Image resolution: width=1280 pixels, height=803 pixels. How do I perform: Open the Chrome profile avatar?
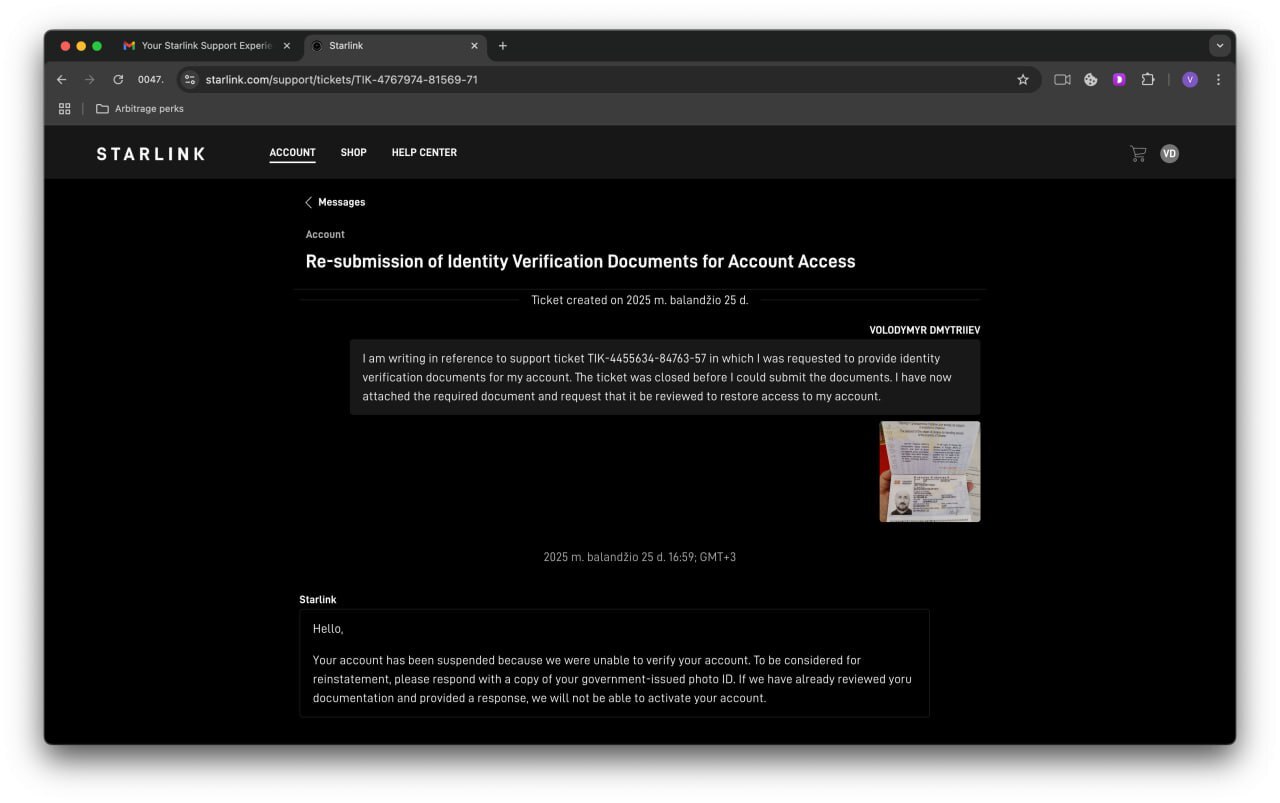coord(1189,80)
